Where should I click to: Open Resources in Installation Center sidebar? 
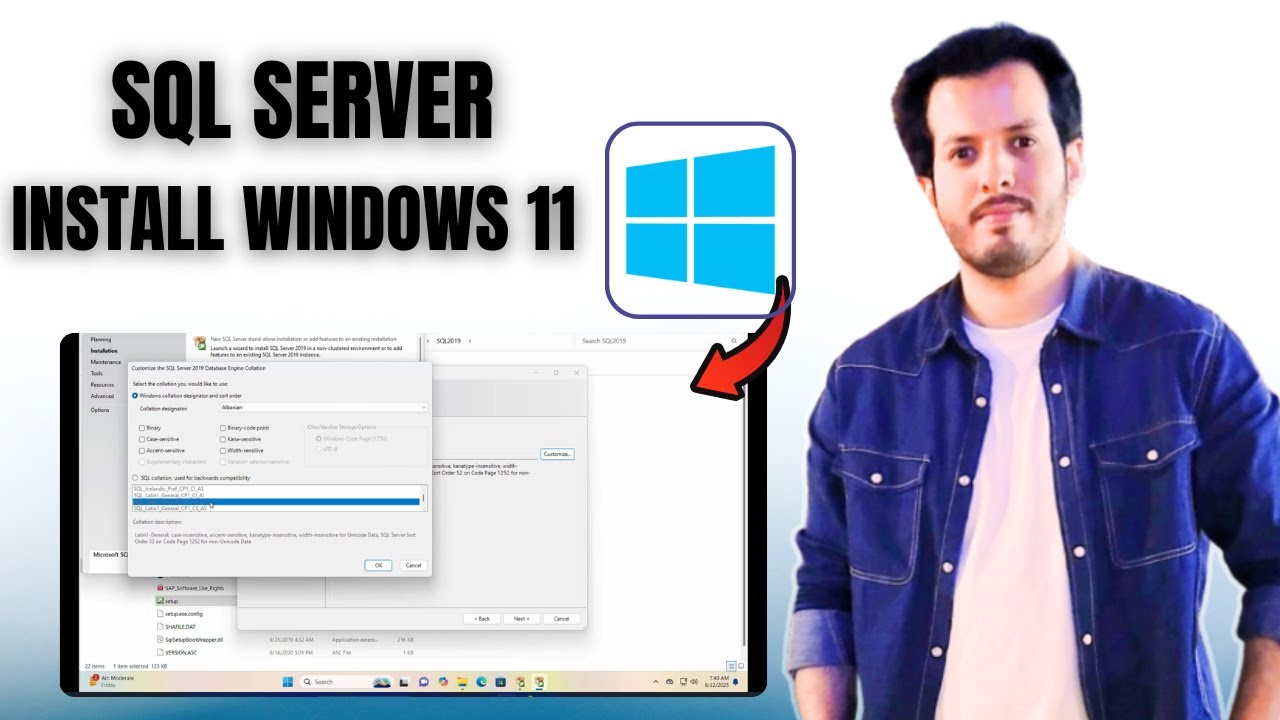(102, 385)
